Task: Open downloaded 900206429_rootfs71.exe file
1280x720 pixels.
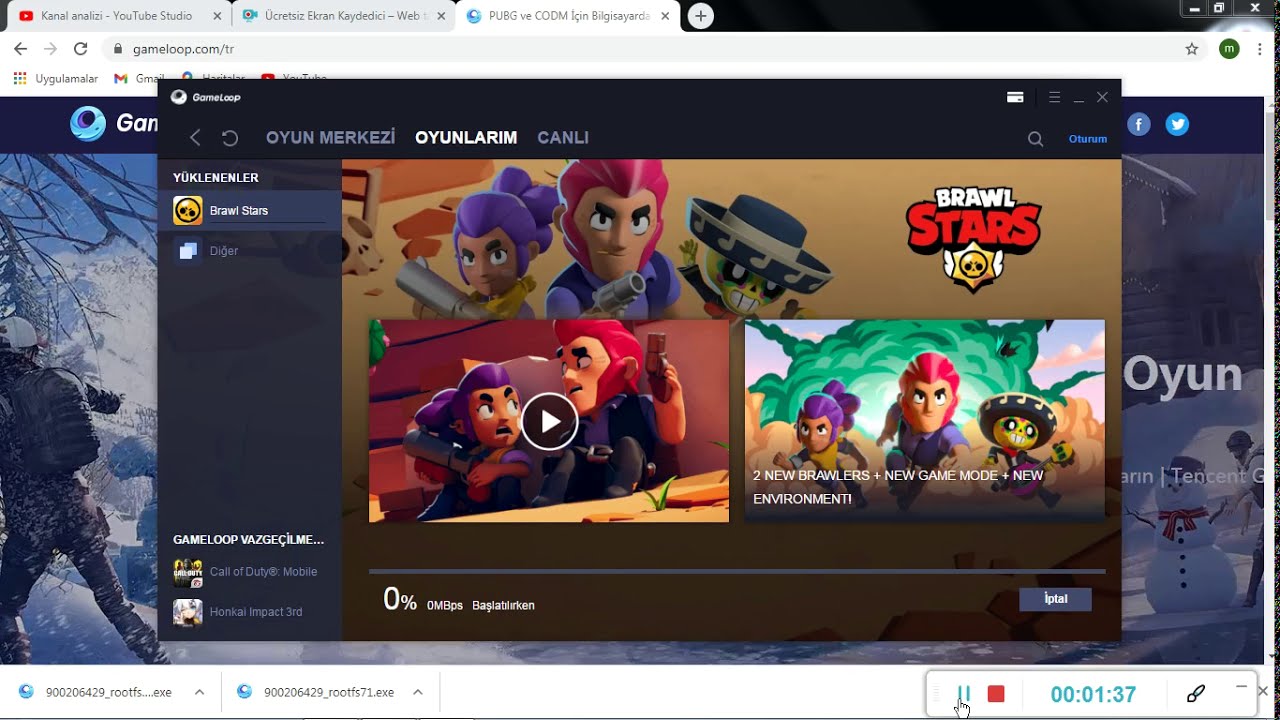Action: pos(316,692)
